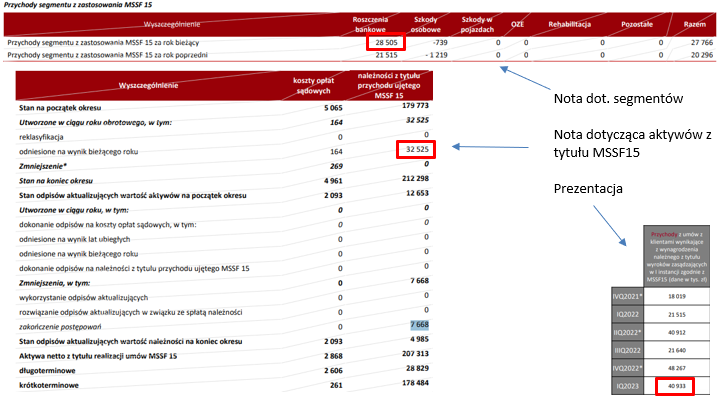Viewport: 720px width, 400px height.
Task: Click 'odniesione na wynik lat ubiegłych' row label
Action: (x=75, y=239)
